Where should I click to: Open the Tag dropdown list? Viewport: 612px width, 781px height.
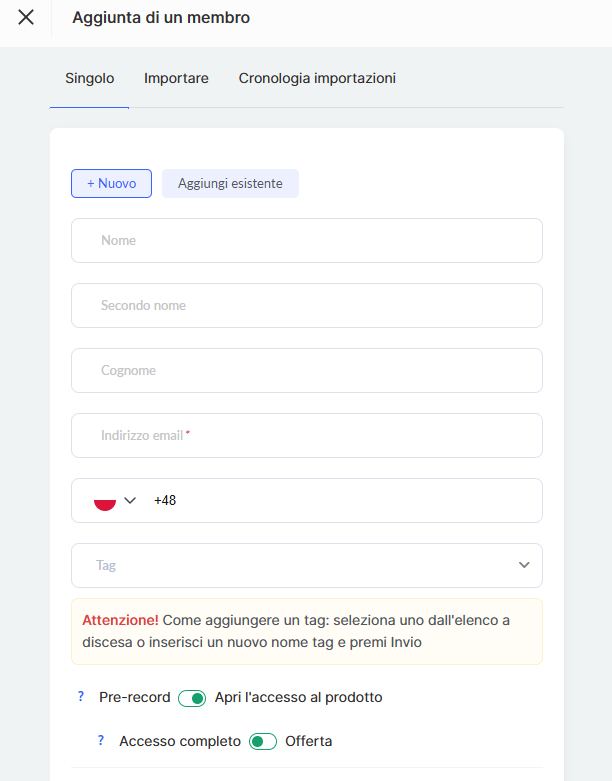click(300, 565)
